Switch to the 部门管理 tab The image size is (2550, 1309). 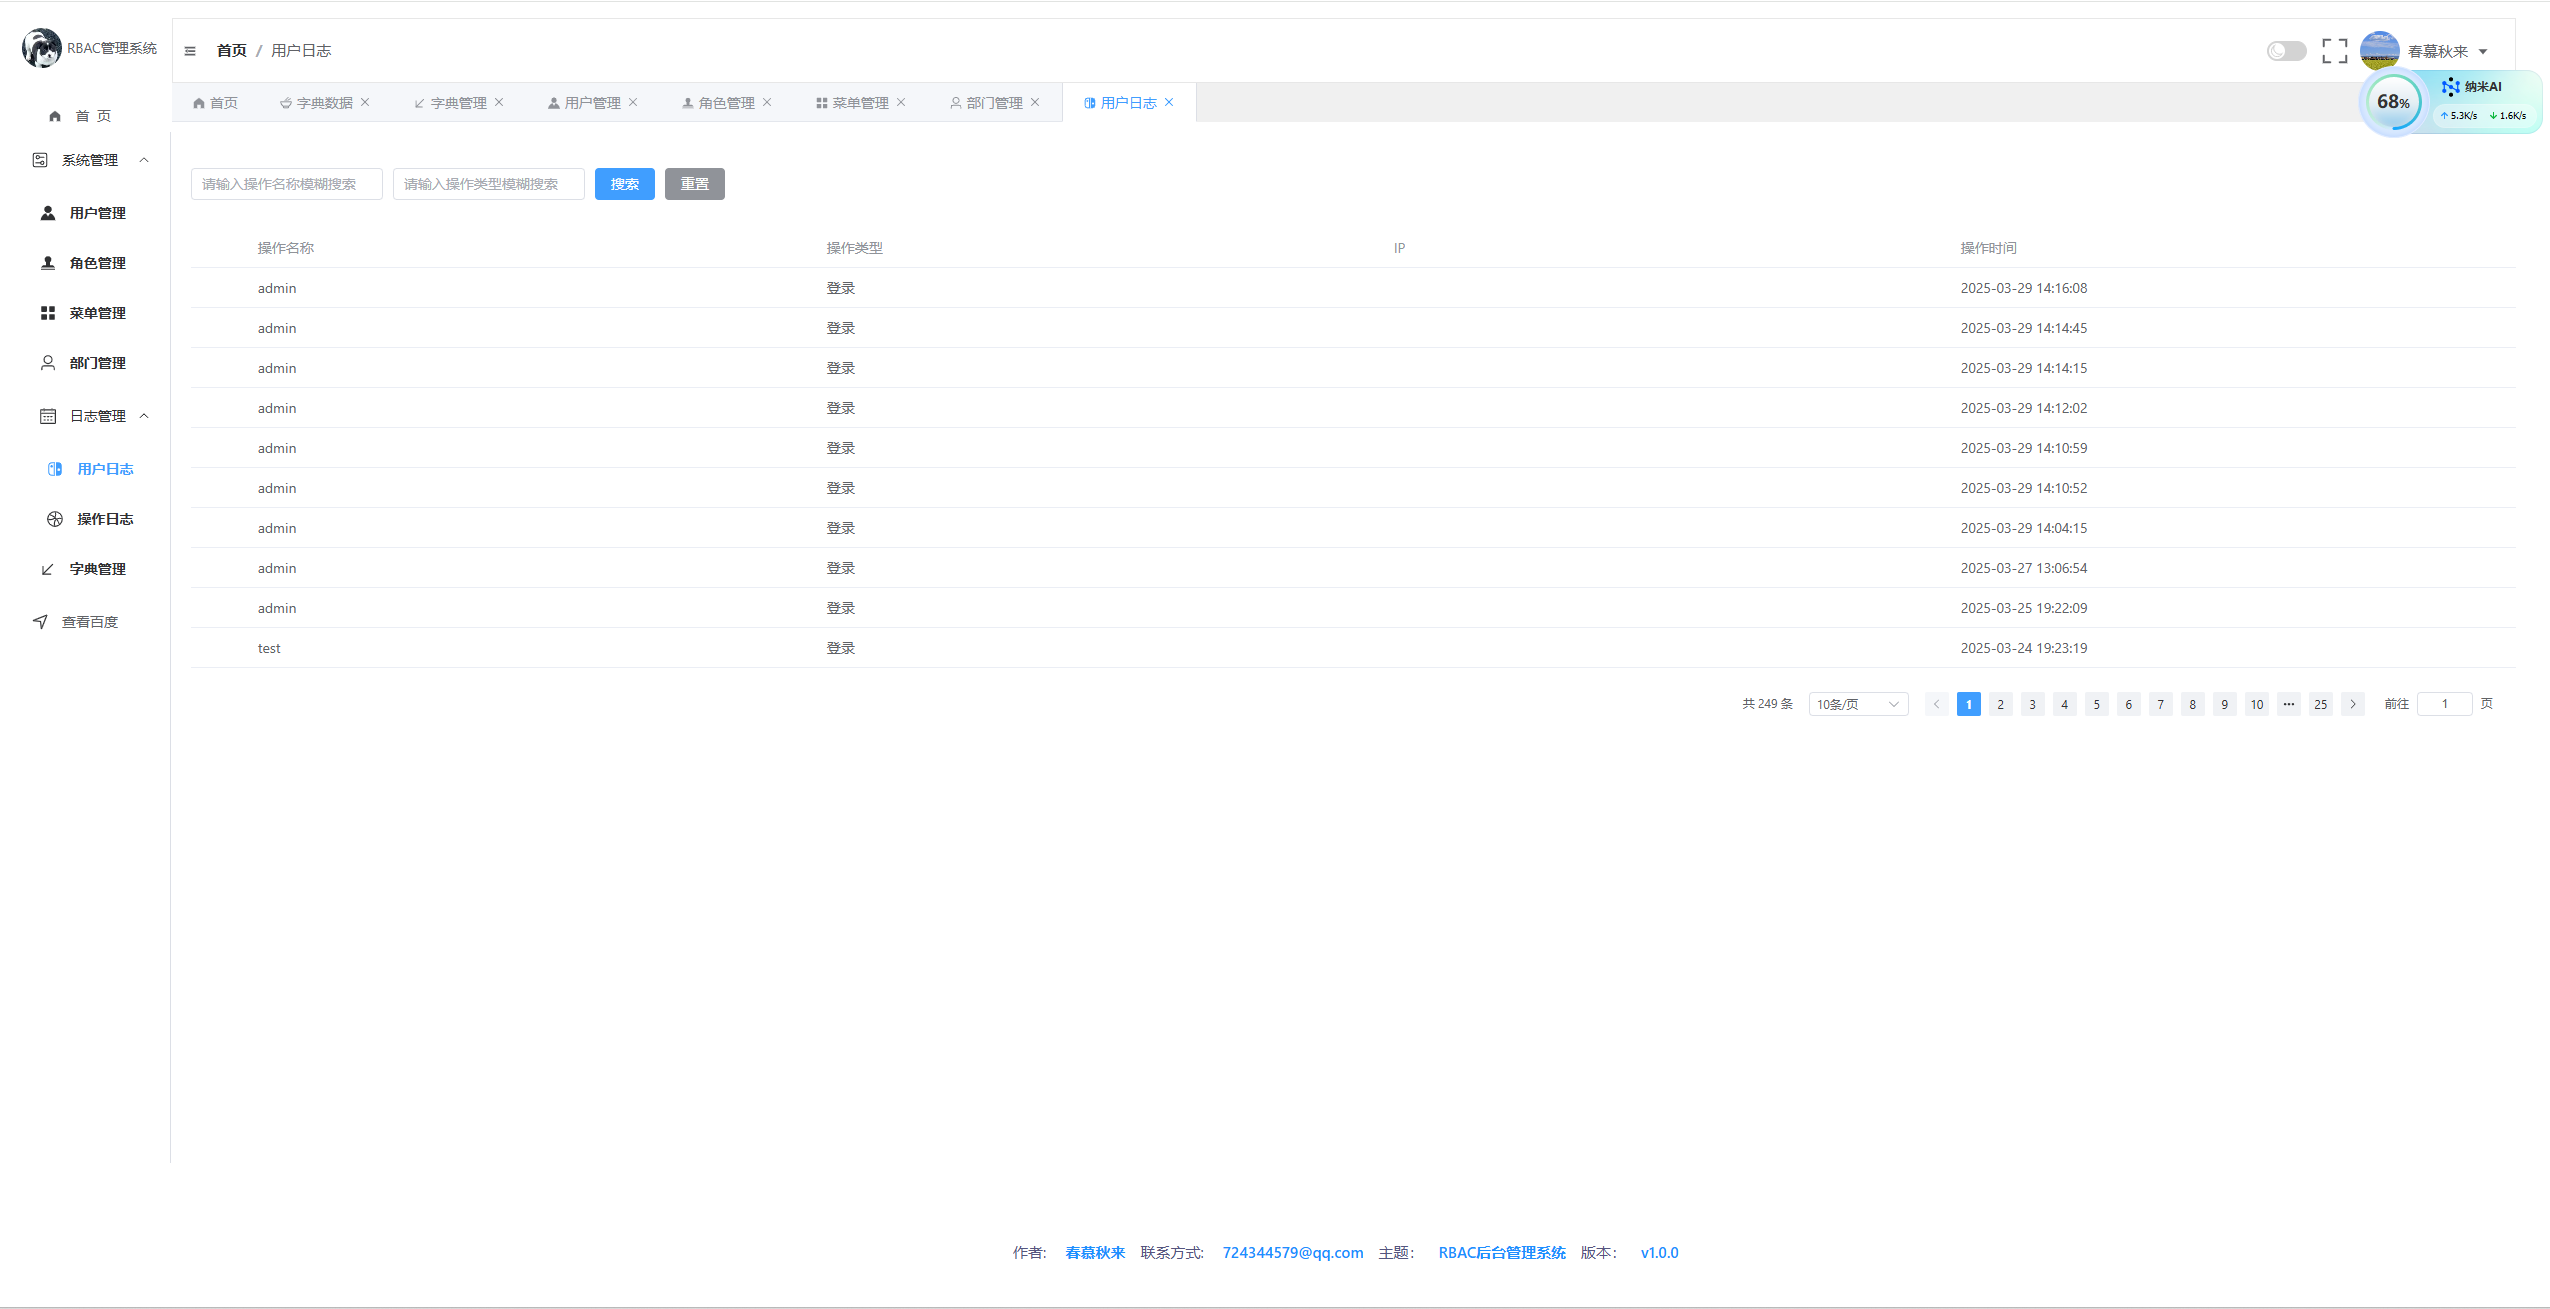(993, 103)
